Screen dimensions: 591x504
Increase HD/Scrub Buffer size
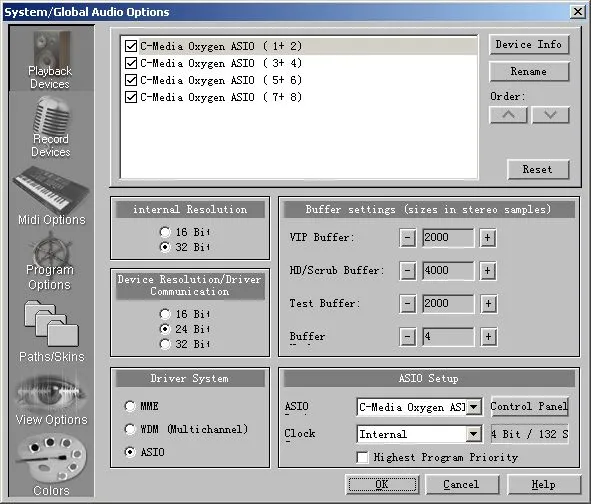(x=488, y=271)
